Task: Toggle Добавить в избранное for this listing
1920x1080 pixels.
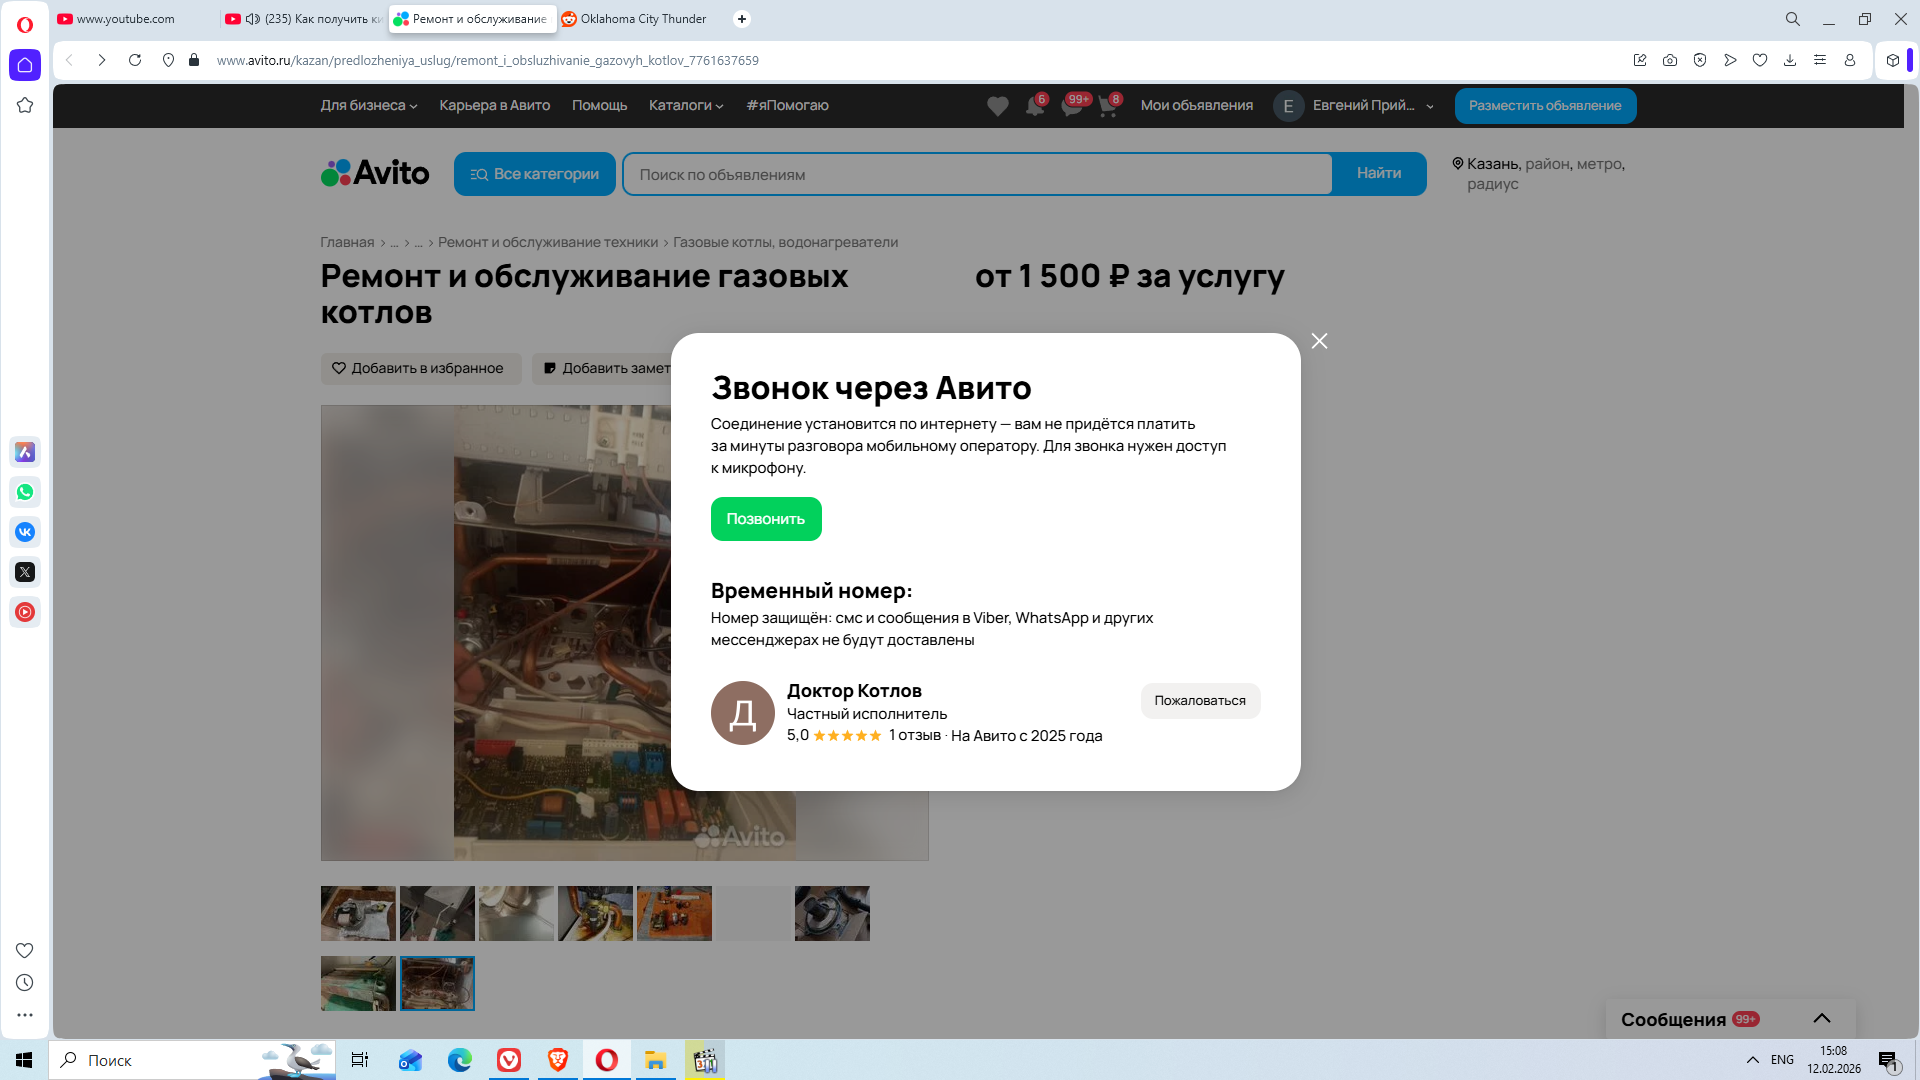Action: pyautogui.click(x=420, y=368)
